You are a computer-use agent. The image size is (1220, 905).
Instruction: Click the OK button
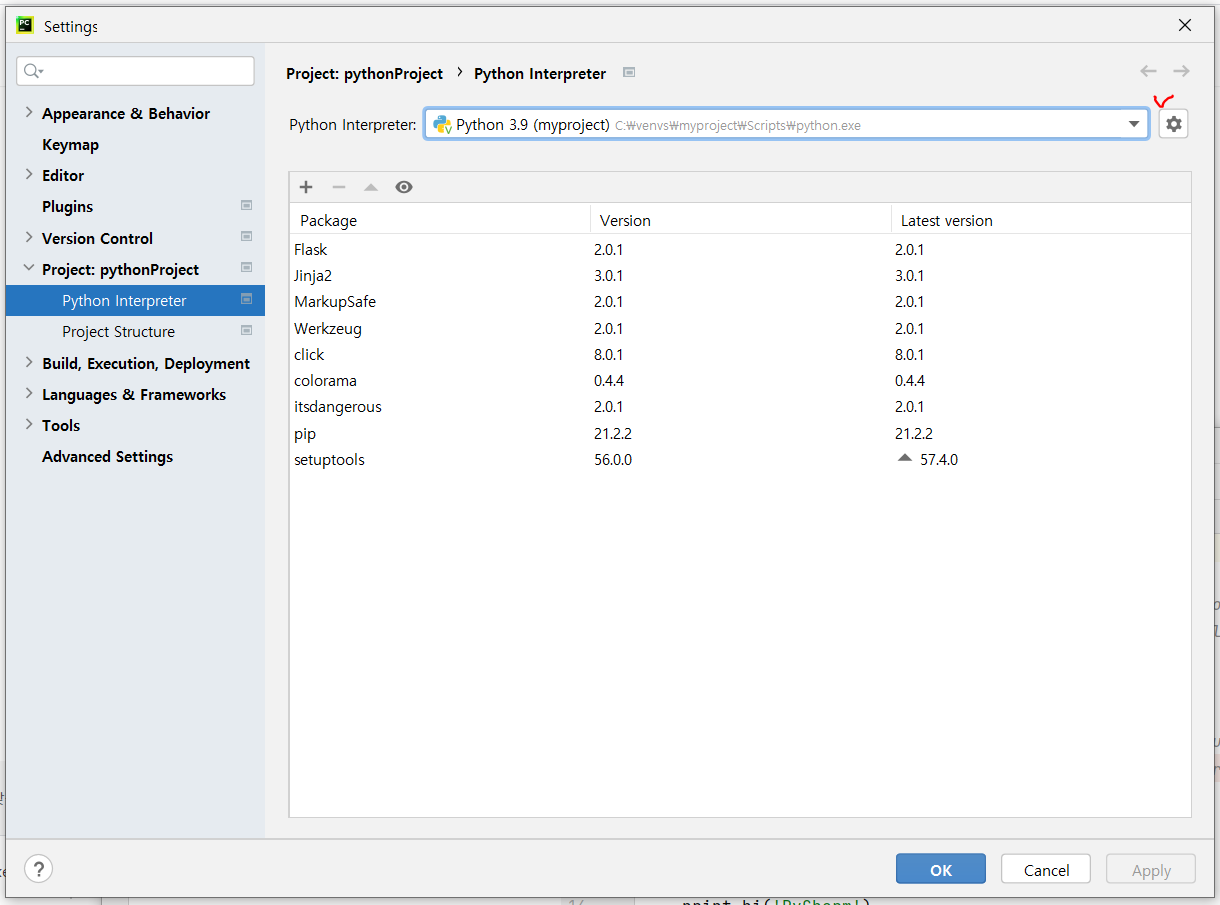tap(941, 869)
